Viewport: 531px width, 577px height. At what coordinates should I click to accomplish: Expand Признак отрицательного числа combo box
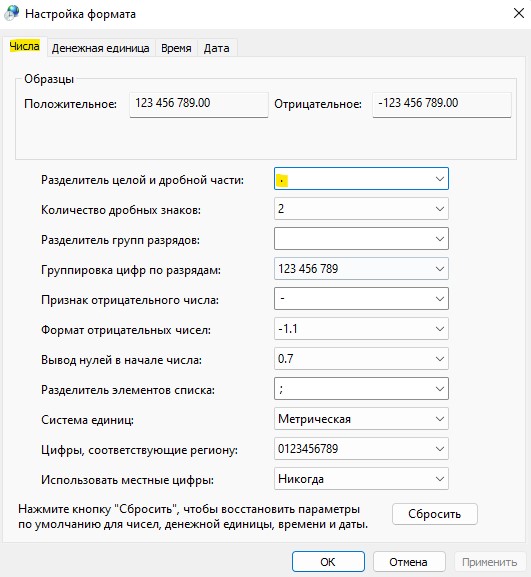tap(361, 299)
